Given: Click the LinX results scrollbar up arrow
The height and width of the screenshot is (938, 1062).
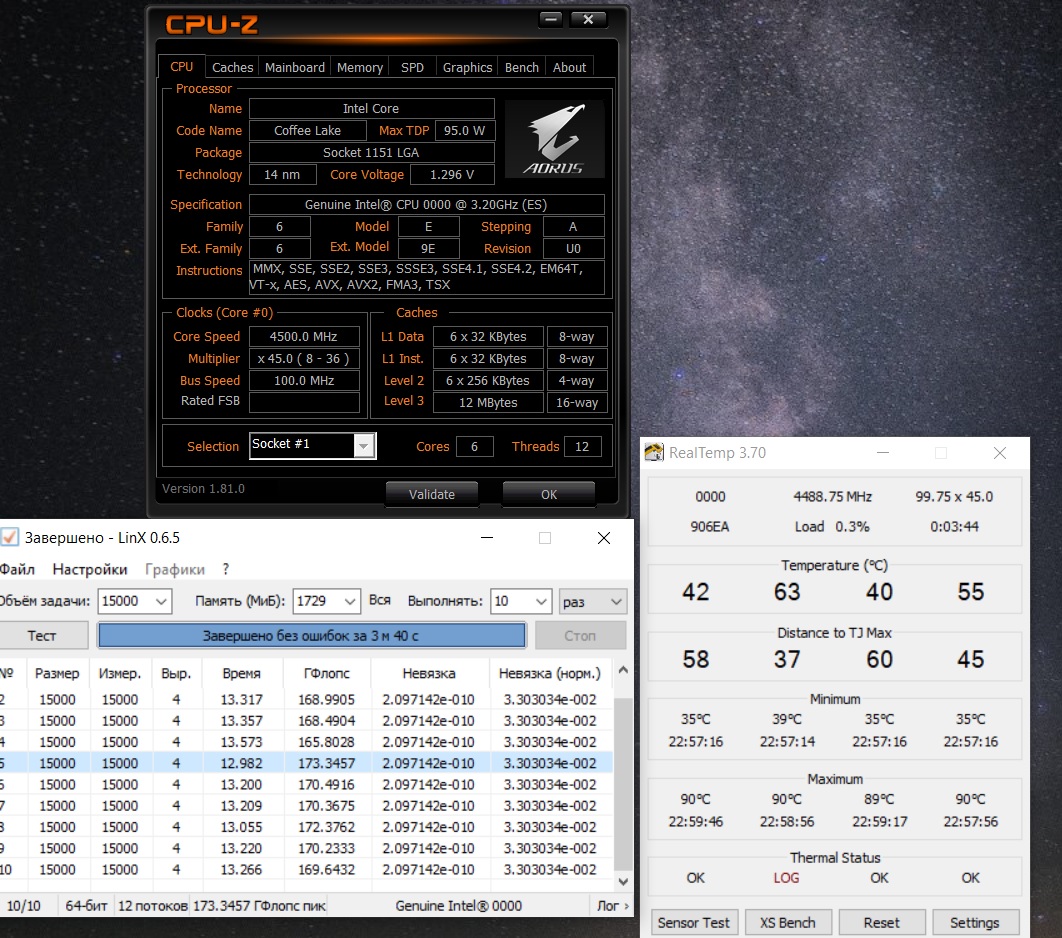Looking at the screenshot, I should [623, 670].
